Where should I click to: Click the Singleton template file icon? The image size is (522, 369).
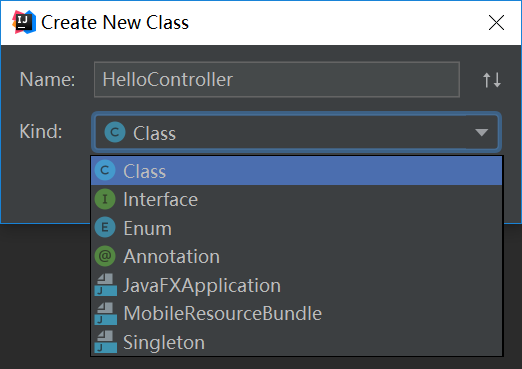click(x=106, y=342)
